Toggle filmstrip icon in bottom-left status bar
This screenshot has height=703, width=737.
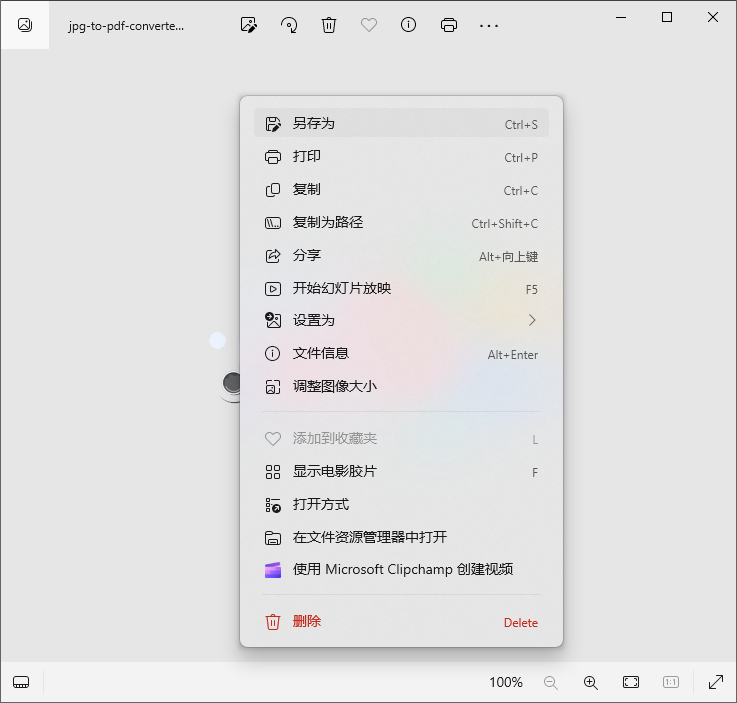21,682
